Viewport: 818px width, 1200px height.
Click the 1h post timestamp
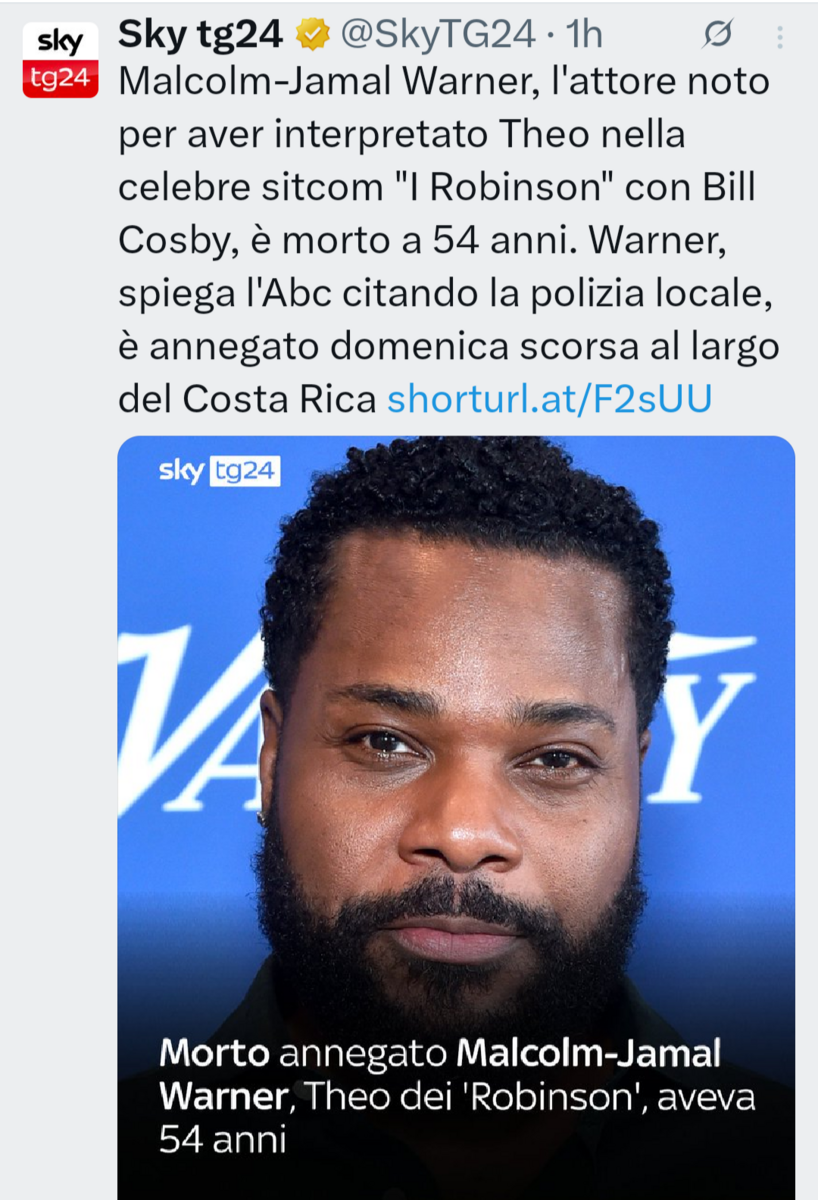click(584, 36)
